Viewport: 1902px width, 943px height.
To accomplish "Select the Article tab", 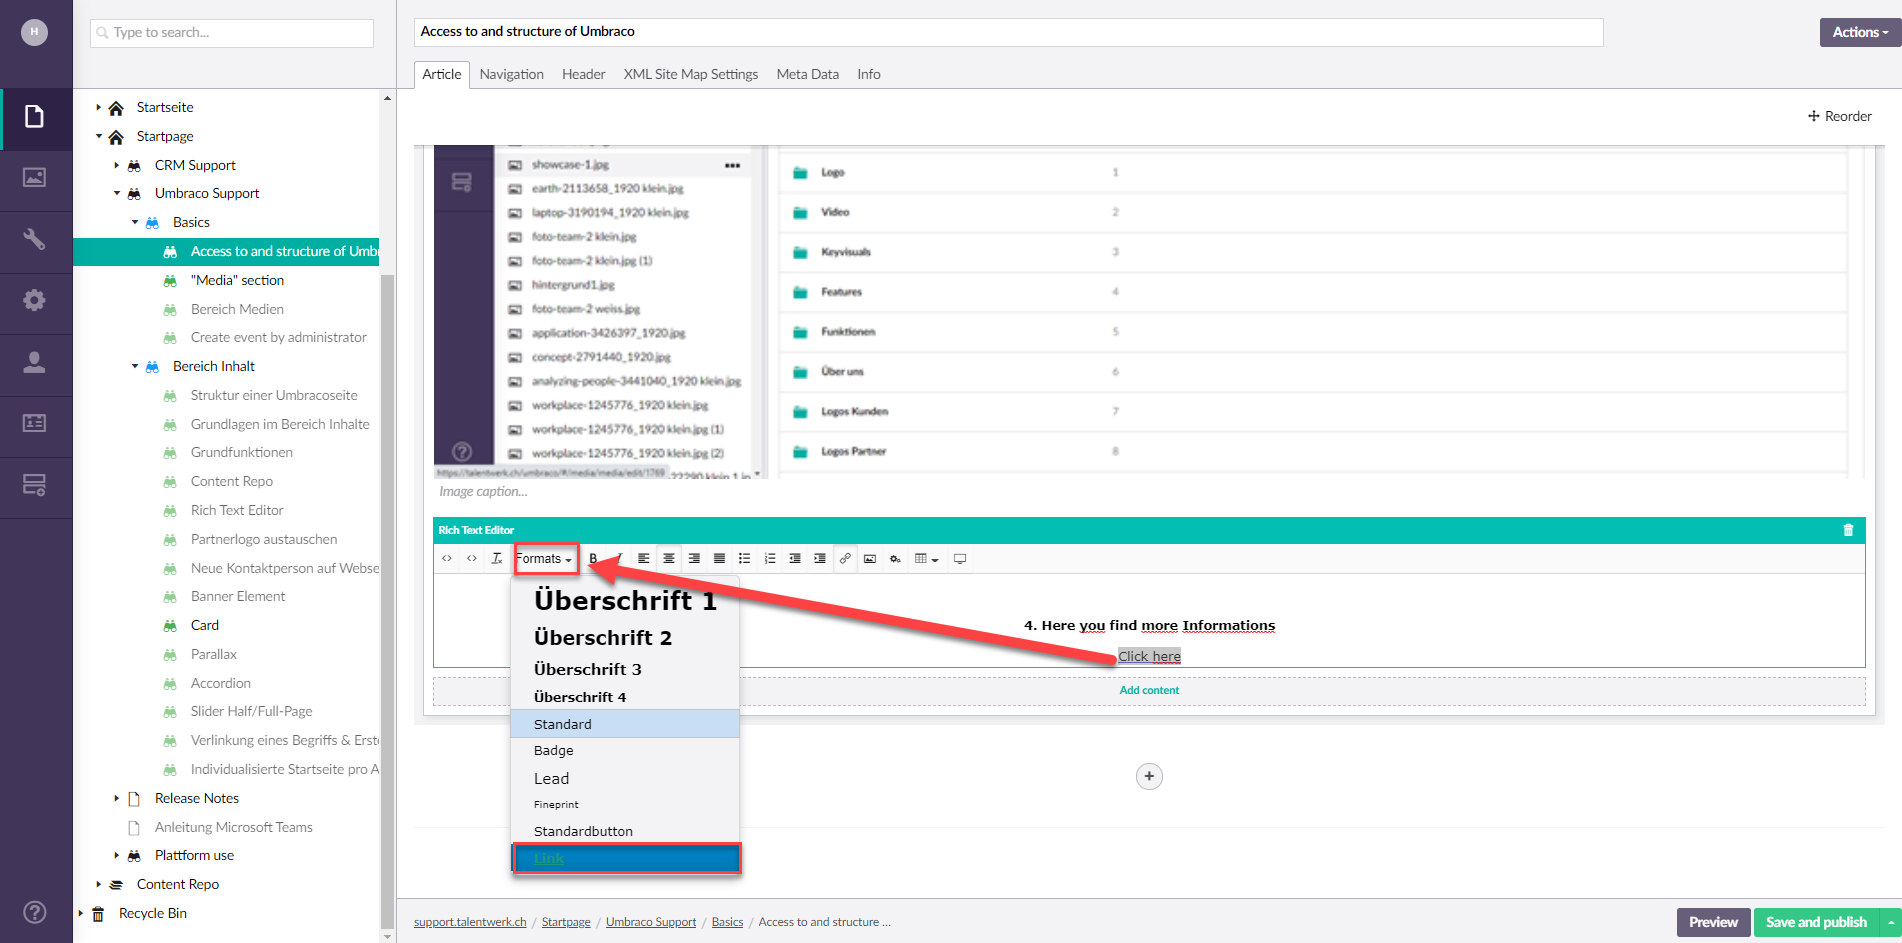I will (x=441, y=74).
